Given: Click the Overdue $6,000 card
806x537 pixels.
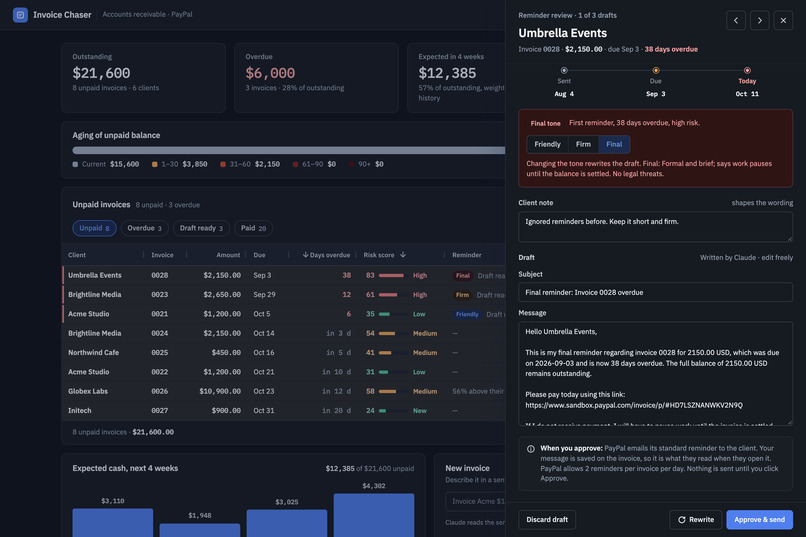Looking at the screenshot, I should (316, 78).
